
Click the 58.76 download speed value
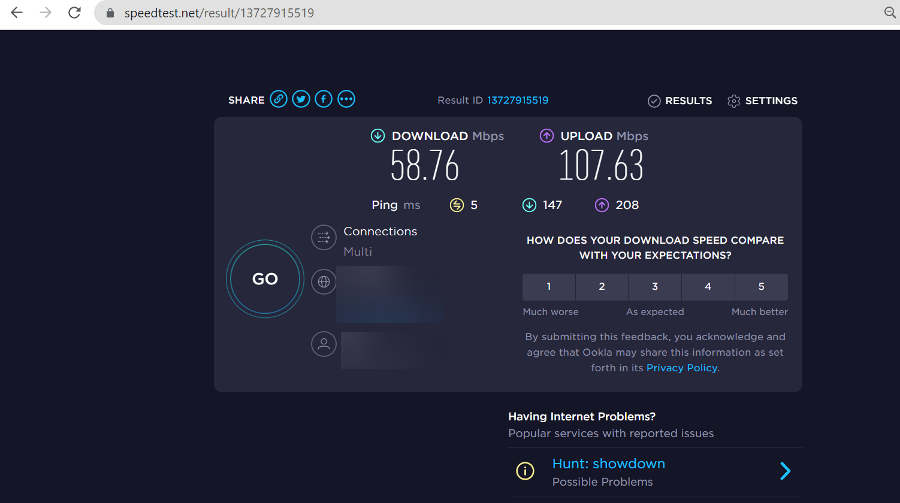click(x=425, y=165)
